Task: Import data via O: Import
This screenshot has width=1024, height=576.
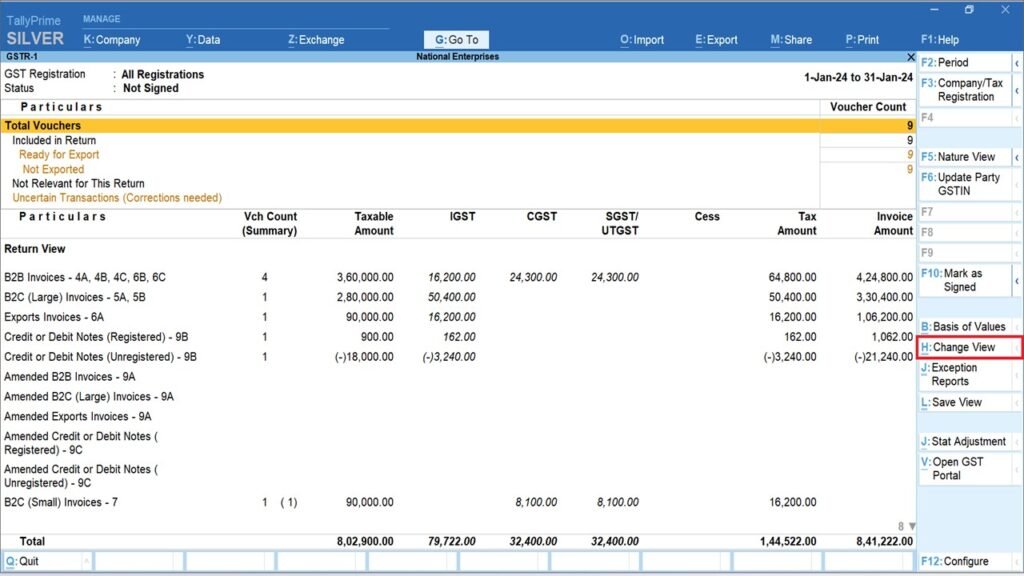Action: coord(641,40)
